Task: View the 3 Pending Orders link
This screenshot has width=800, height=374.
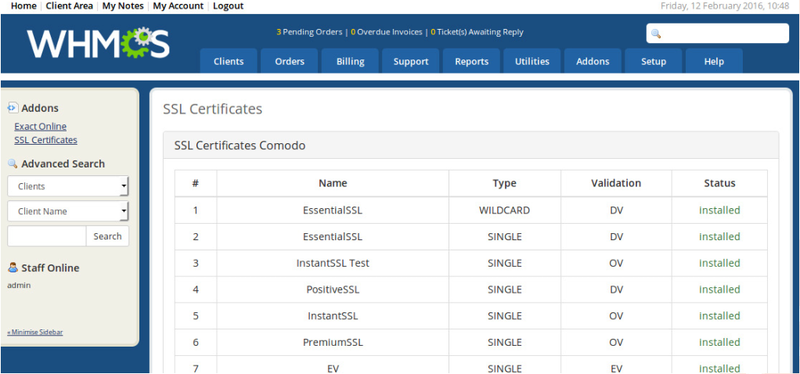Action: (x=309, y=32)
